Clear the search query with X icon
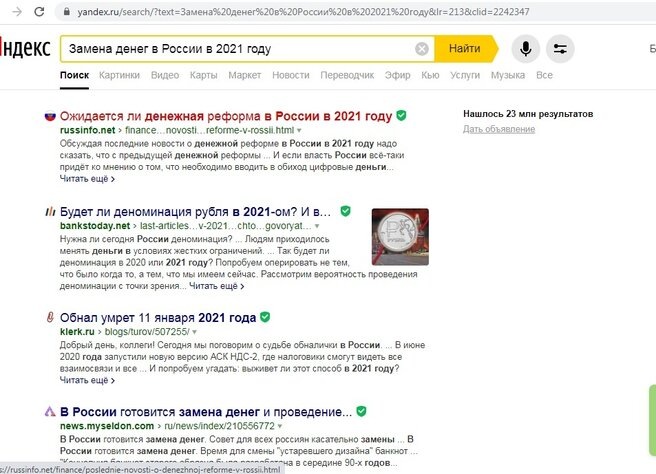 click(422, 49)
